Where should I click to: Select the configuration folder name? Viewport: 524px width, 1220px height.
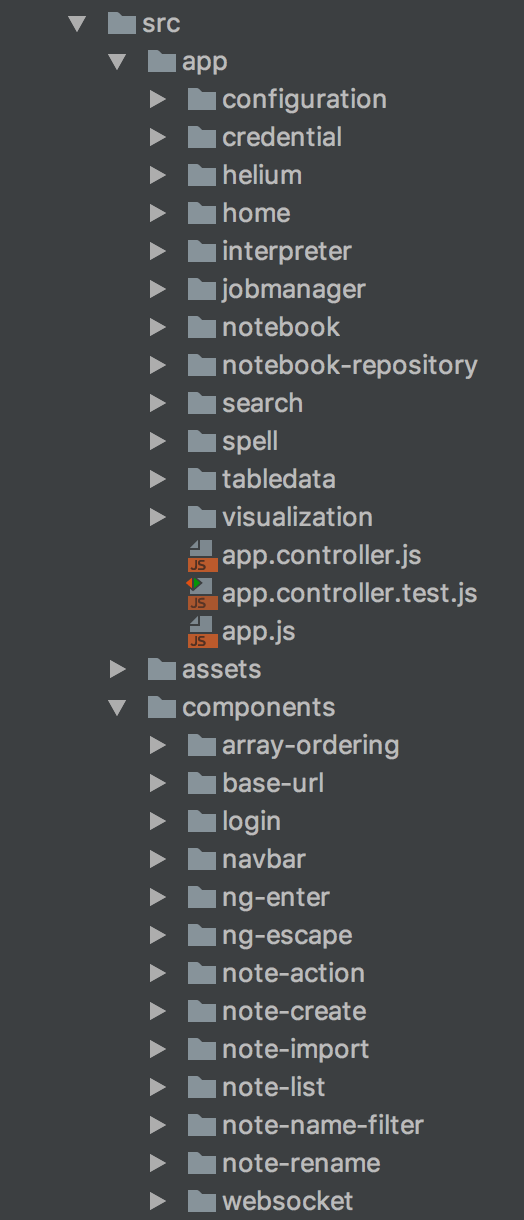point(304,100)
